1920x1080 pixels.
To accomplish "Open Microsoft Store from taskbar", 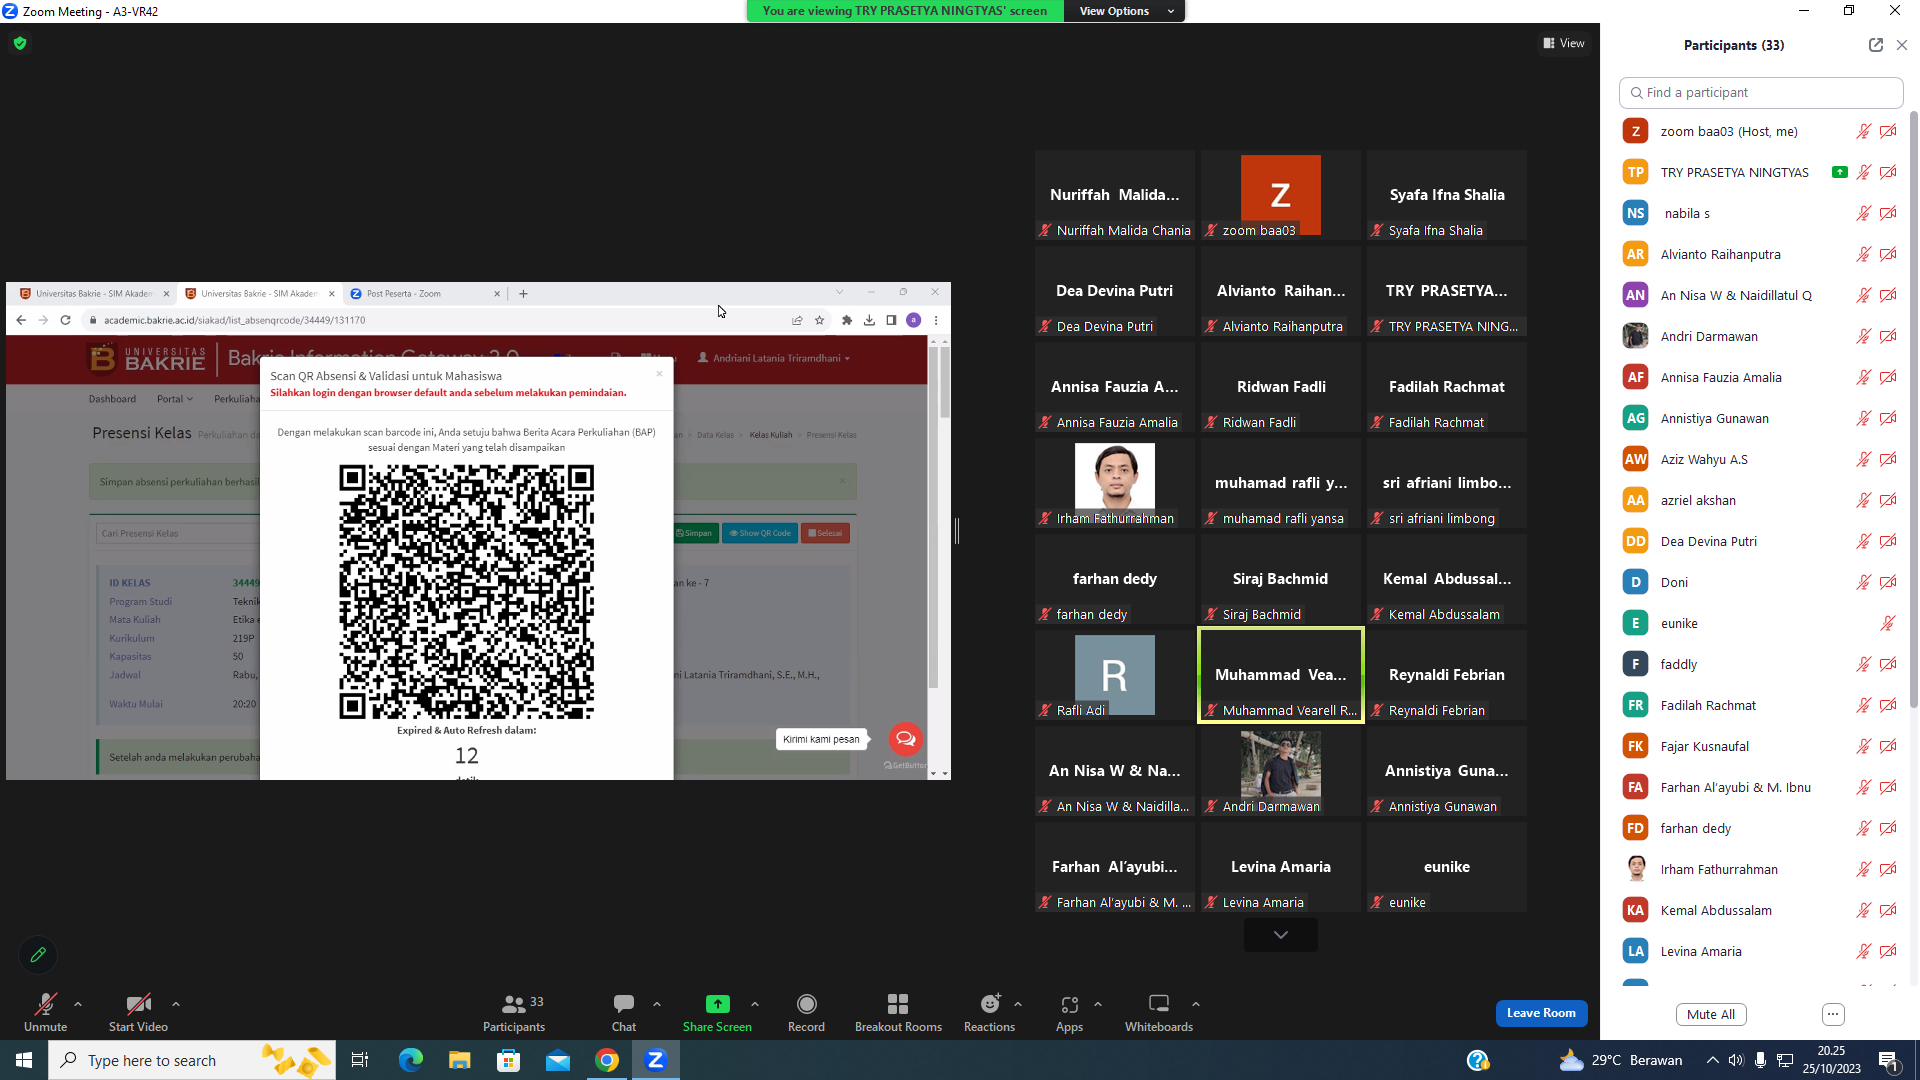I will pyautogui.click(x=509, y=1060).
